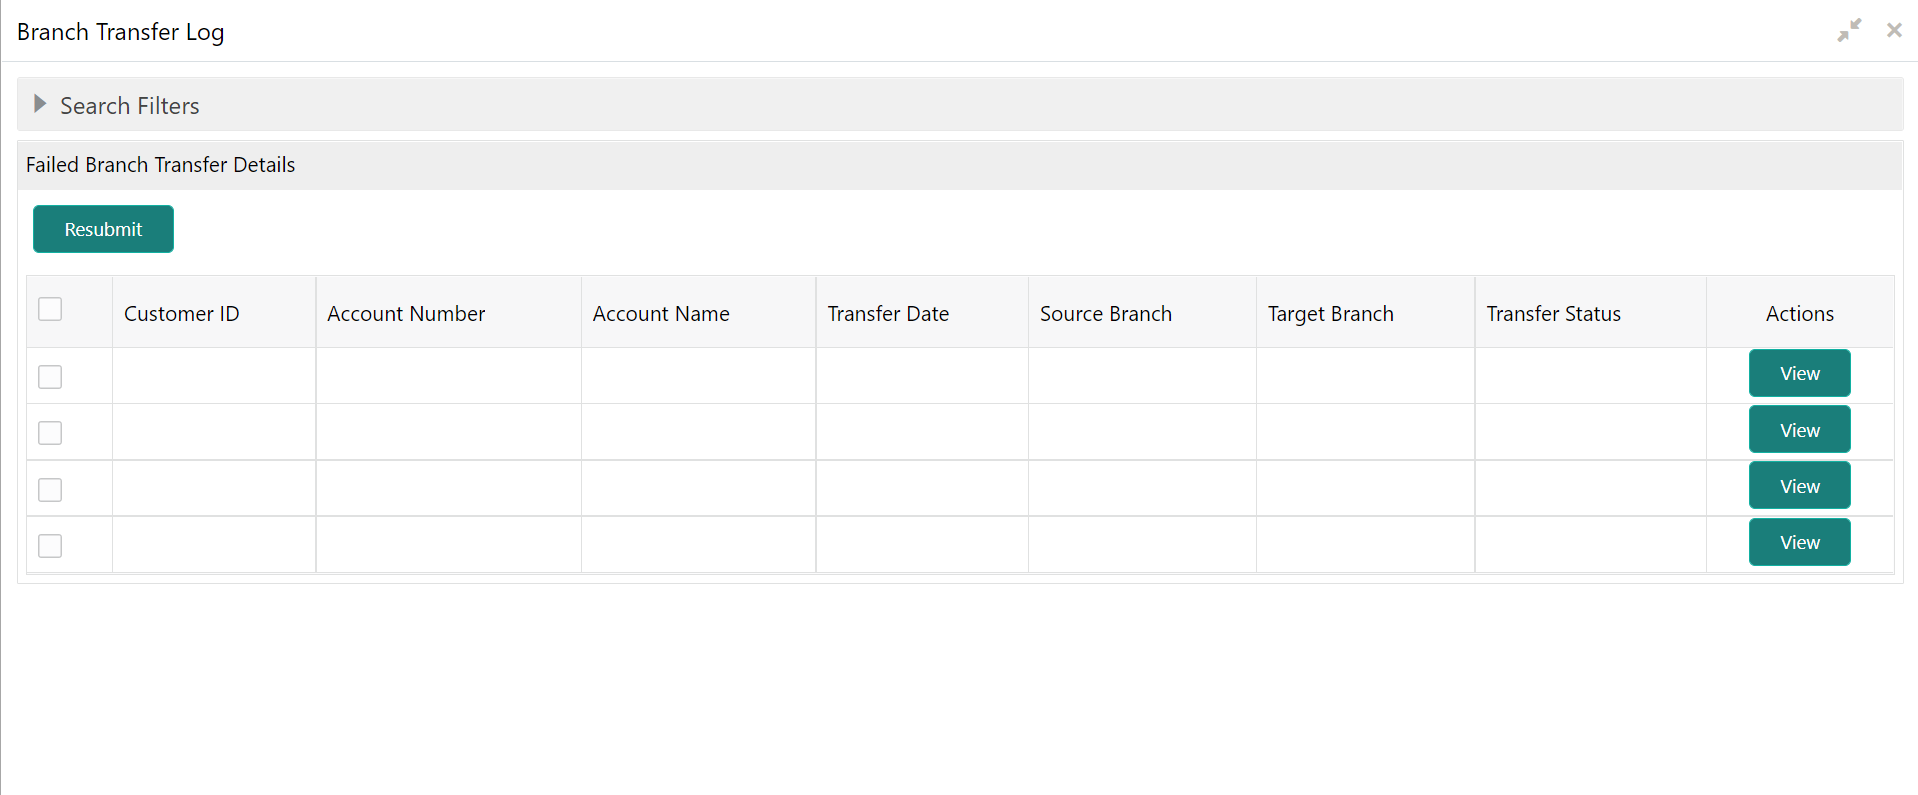Click the Account Number column header
This screenshot has height=795, width=1918.
[406, 314]
